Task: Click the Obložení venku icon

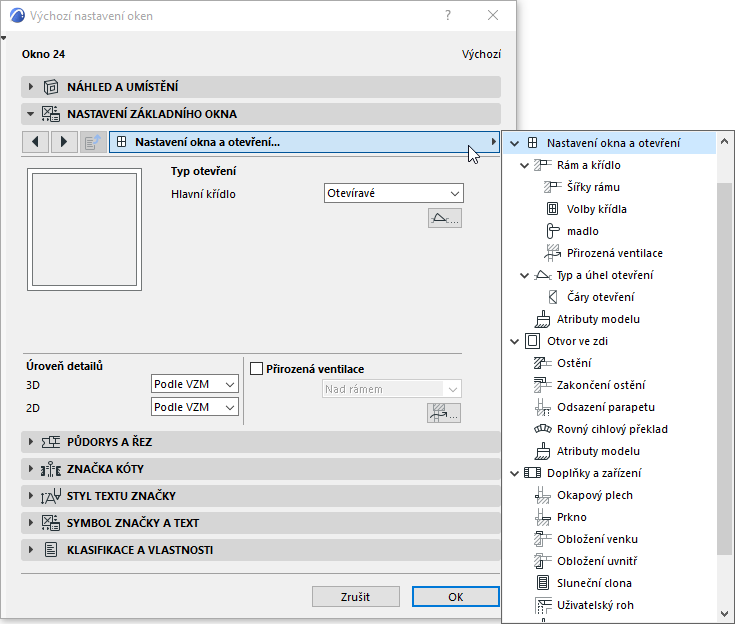Action: point(542,539)
